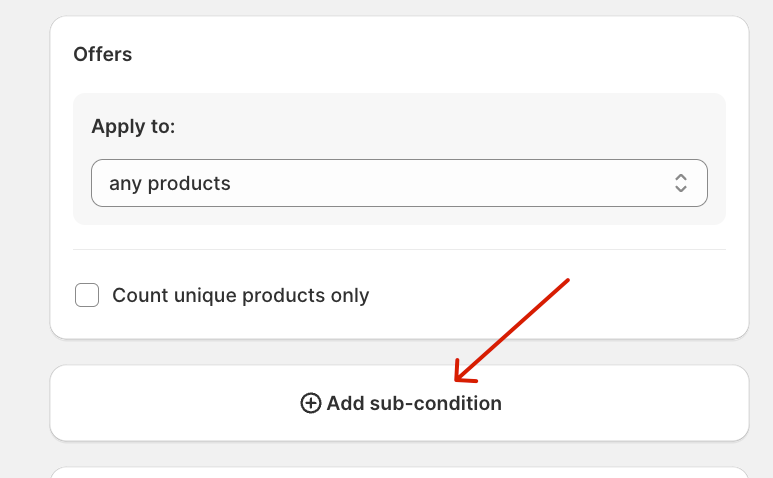Screen dimensions: 773x478
Task: Click the horizontal divider above the checkbox
Action: pyautogui.click(x=399, y=249)
